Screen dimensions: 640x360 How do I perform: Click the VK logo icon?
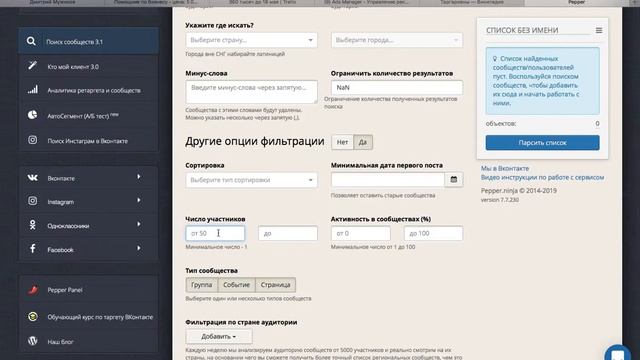point(33,178)
